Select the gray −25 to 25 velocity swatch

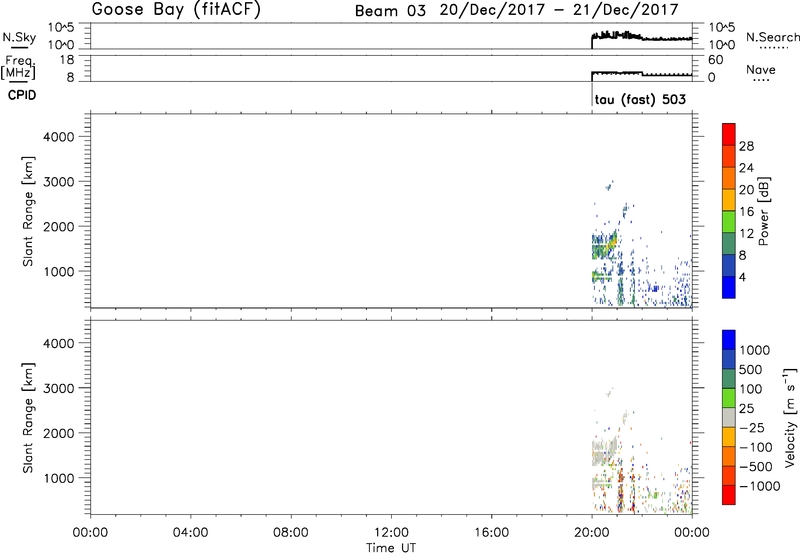coord(729,417)
